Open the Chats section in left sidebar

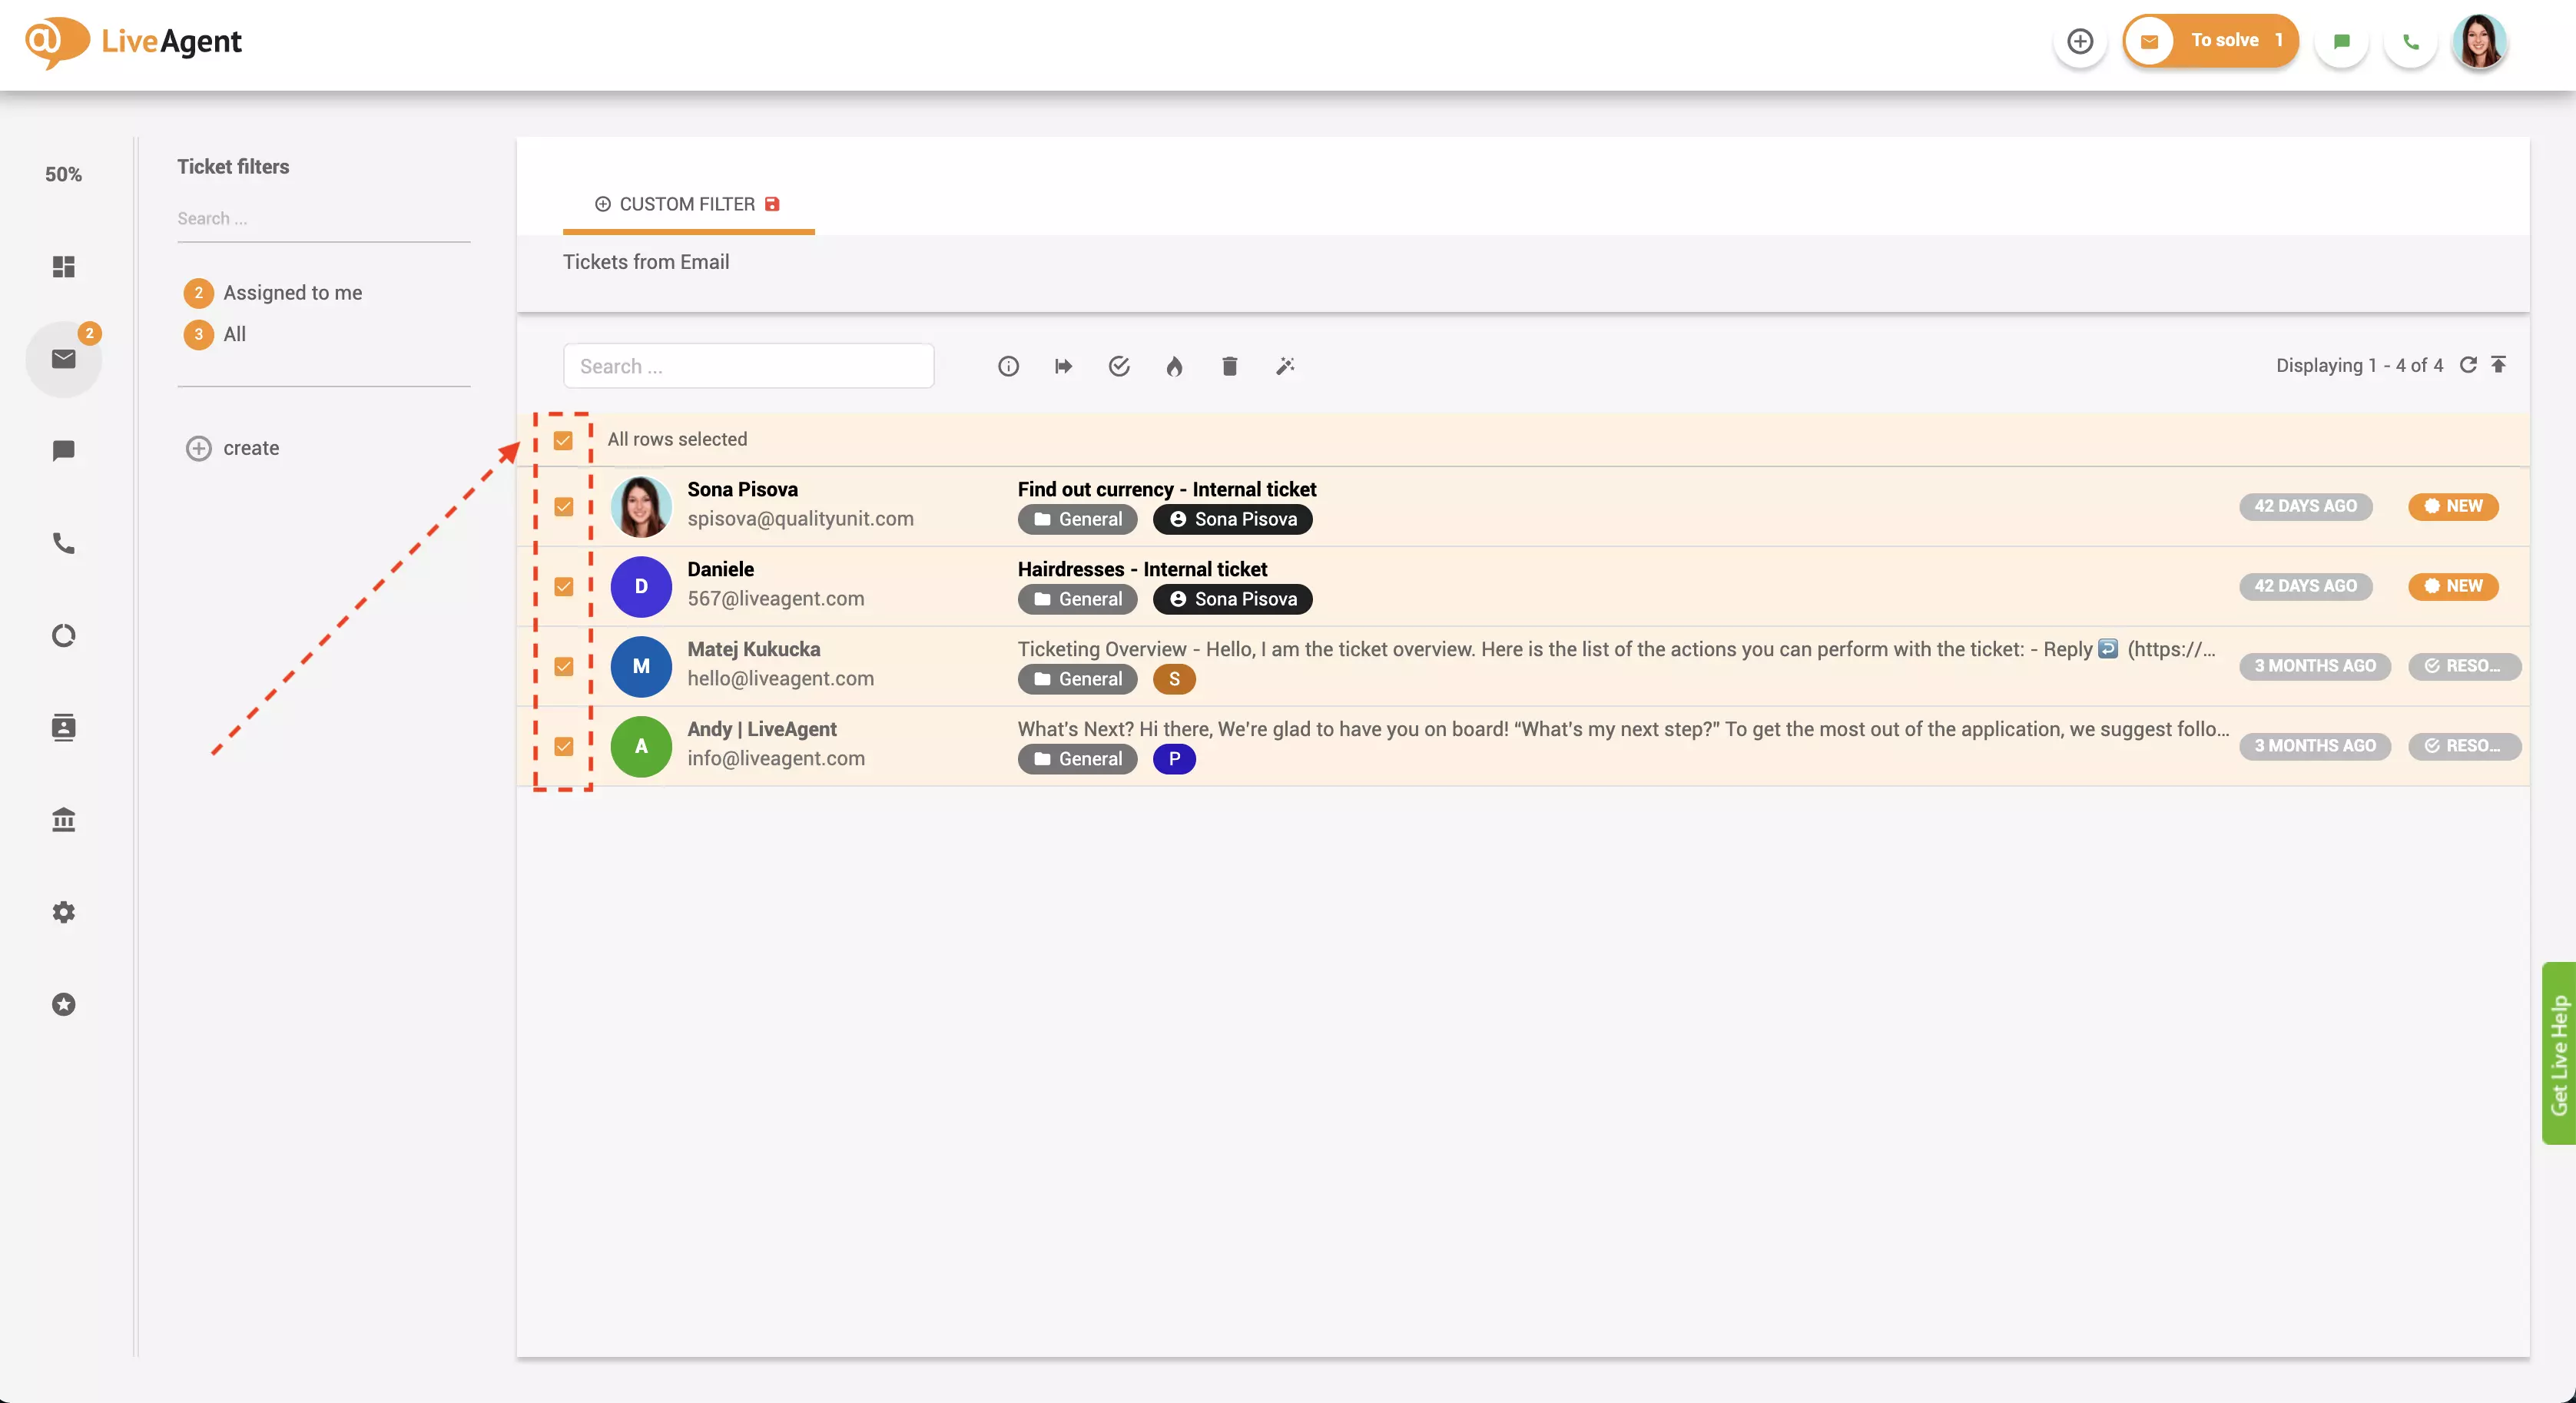coord(63,451)
